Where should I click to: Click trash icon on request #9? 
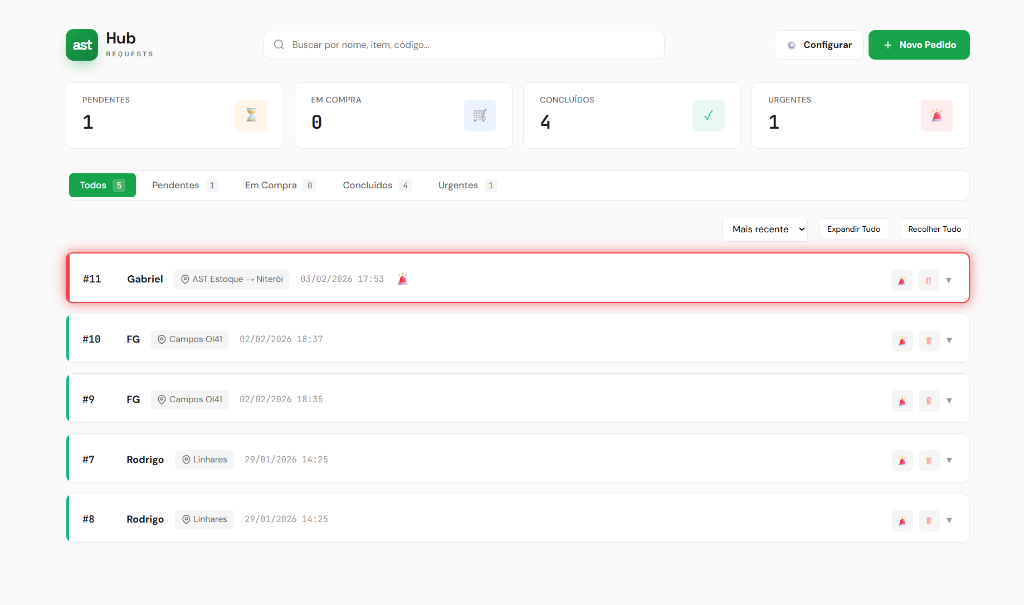click(x=928, y=400)
